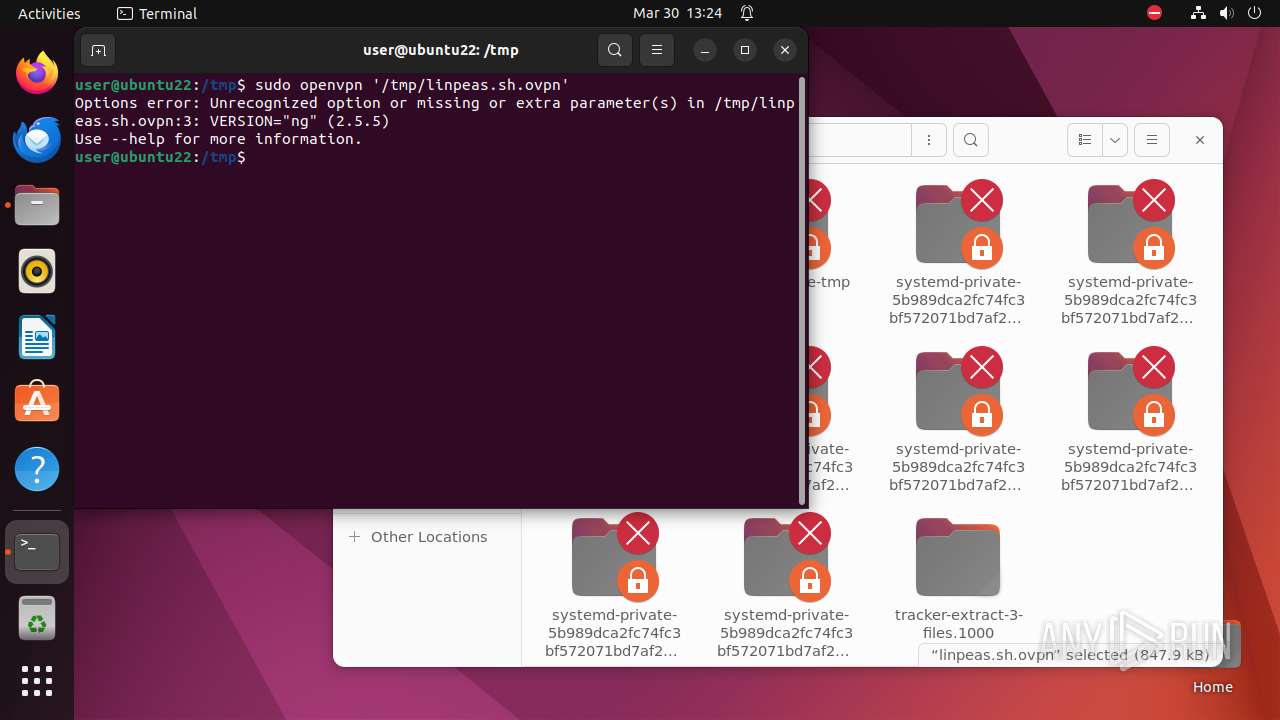The width and height of the screenshot is (1280, 720).
Task: Maximize the Terminal window
Action: pos(745,50)
